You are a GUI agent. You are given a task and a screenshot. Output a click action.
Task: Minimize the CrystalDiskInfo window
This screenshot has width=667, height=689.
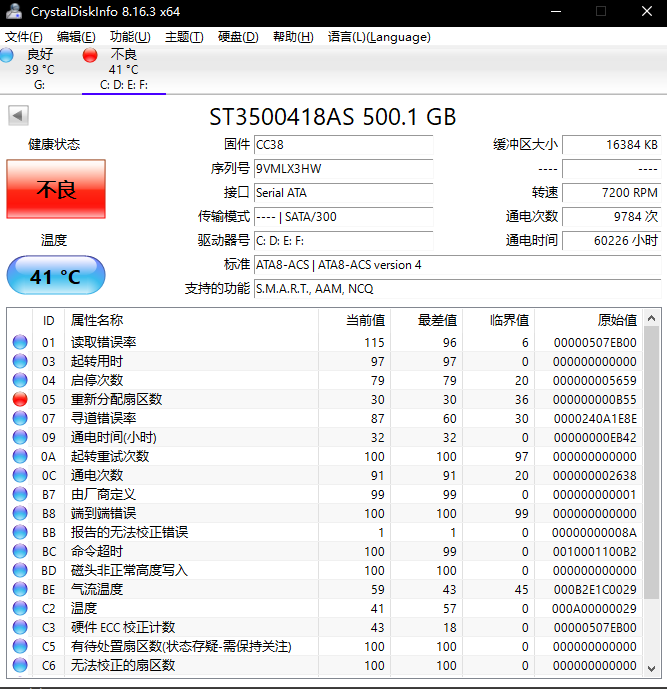[556, 11]
